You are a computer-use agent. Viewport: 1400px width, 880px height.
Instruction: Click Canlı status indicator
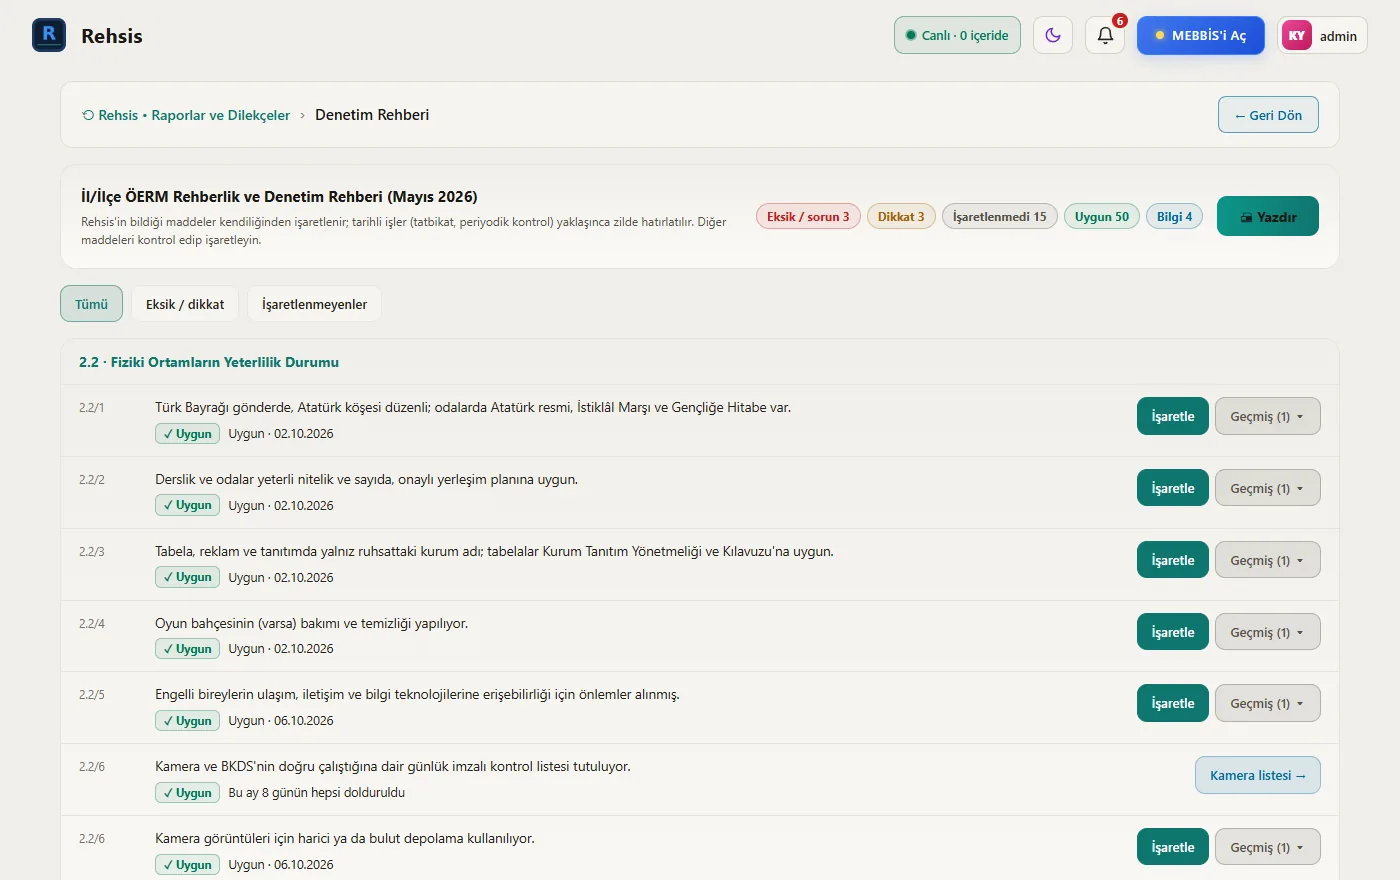tap(957, 35)
